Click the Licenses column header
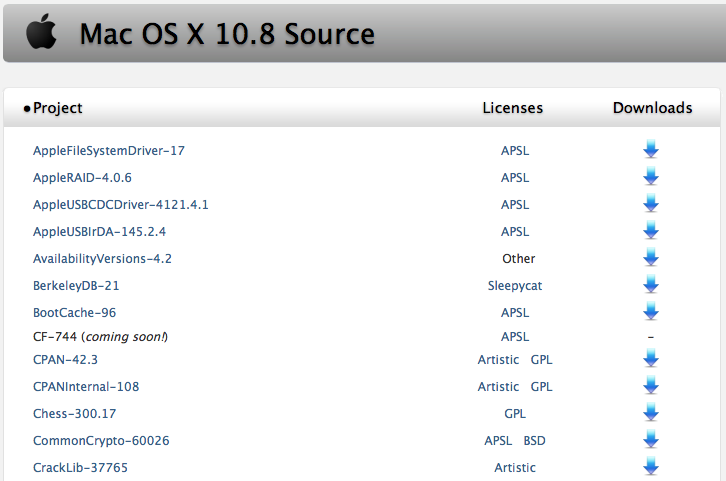Image resolution: width=726 pixels, height=481 pixels. [x=513, y=108]
